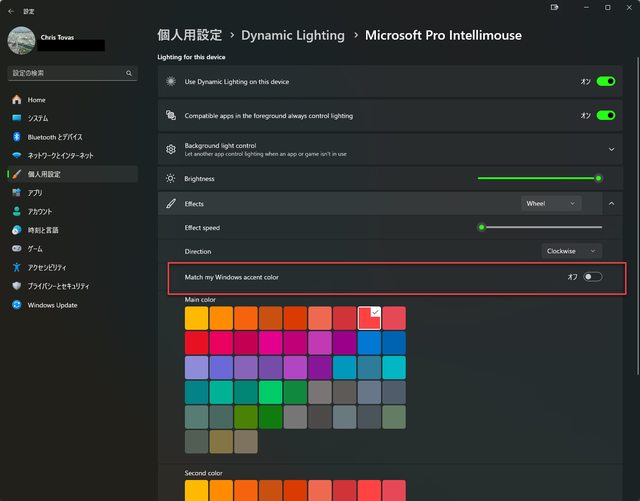640x501 pixels.
Task: Expand Background light control section
Action: click(611, 149)
